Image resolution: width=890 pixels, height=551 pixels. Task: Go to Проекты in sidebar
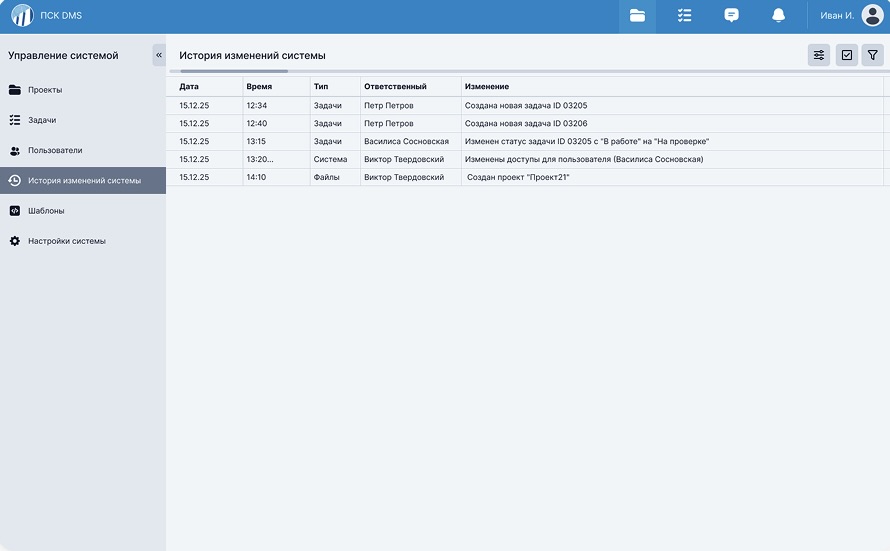[x=45, y=90]
